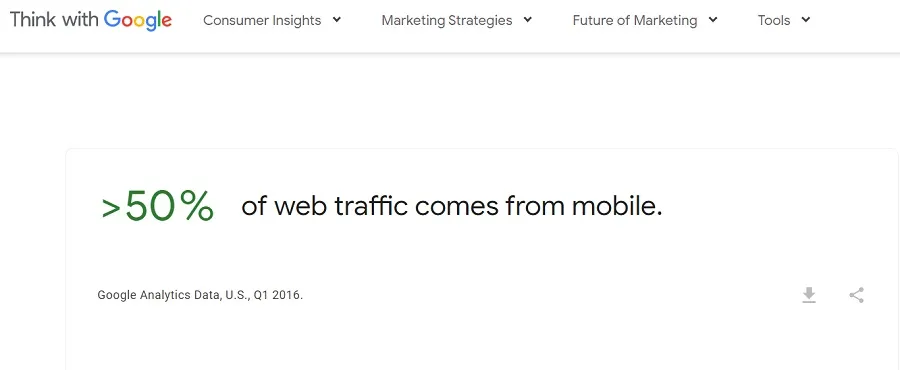Screen dimensions: 900x370
Task: Click the green percent sign in the statistic
Action: (x=196, y=206)
